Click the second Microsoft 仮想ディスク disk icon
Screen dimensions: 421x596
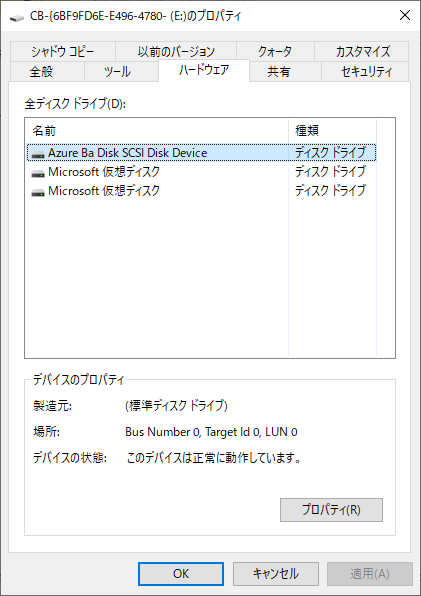[x=38, y=192]
